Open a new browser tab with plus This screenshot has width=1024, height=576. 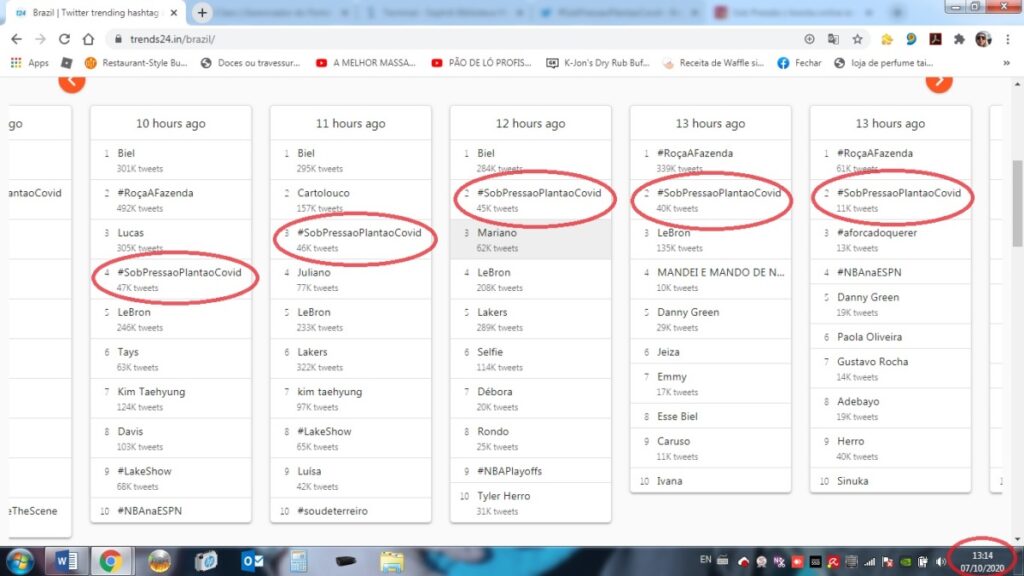click(x=202, y=12)
